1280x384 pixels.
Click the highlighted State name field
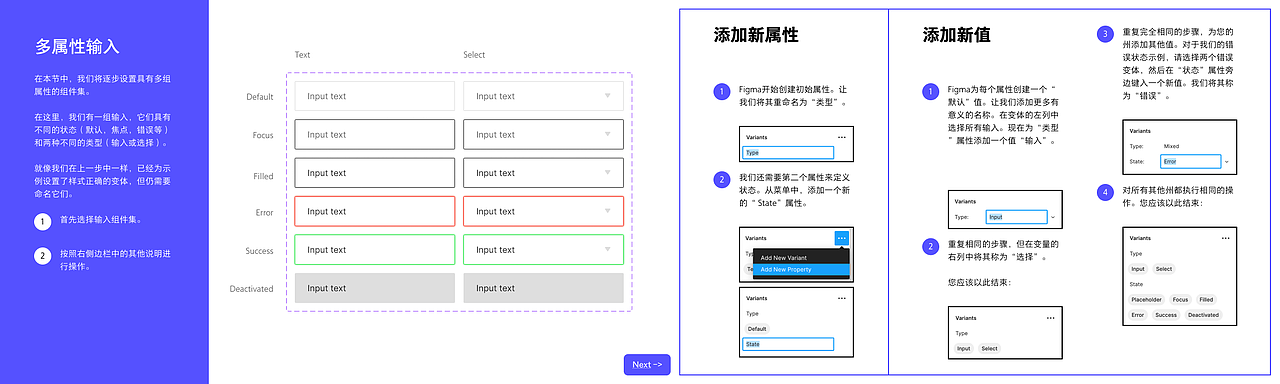pyautogui.click(x=788, y=344)
